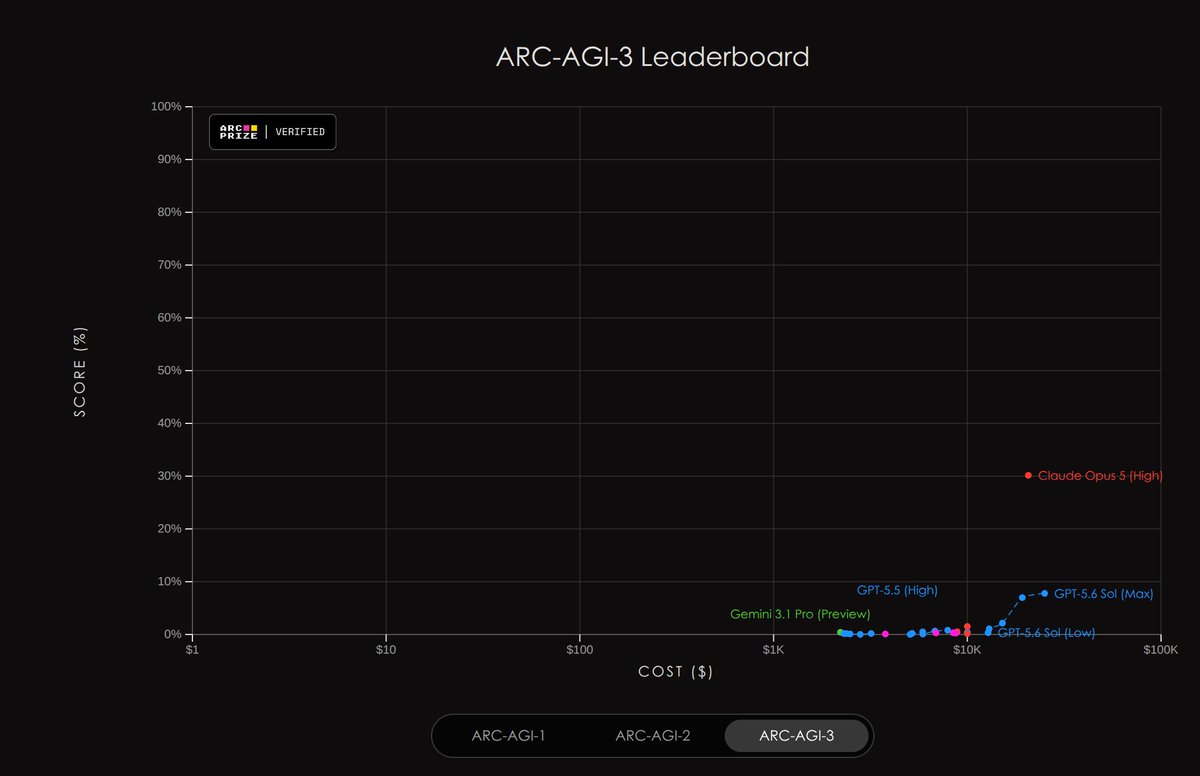Click the ARC Prize Verified badge
The width and height of the screenshot is (1200, 776).
273,132
